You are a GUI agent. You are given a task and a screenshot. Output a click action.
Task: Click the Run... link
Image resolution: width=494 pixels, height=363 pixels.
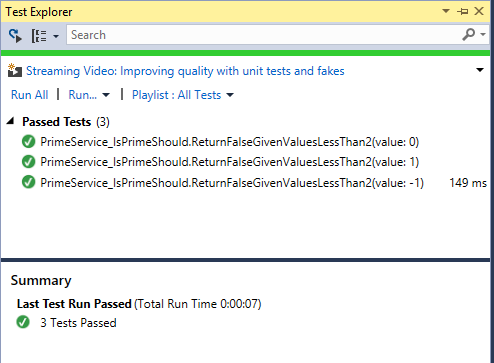(x=83, y=95)
